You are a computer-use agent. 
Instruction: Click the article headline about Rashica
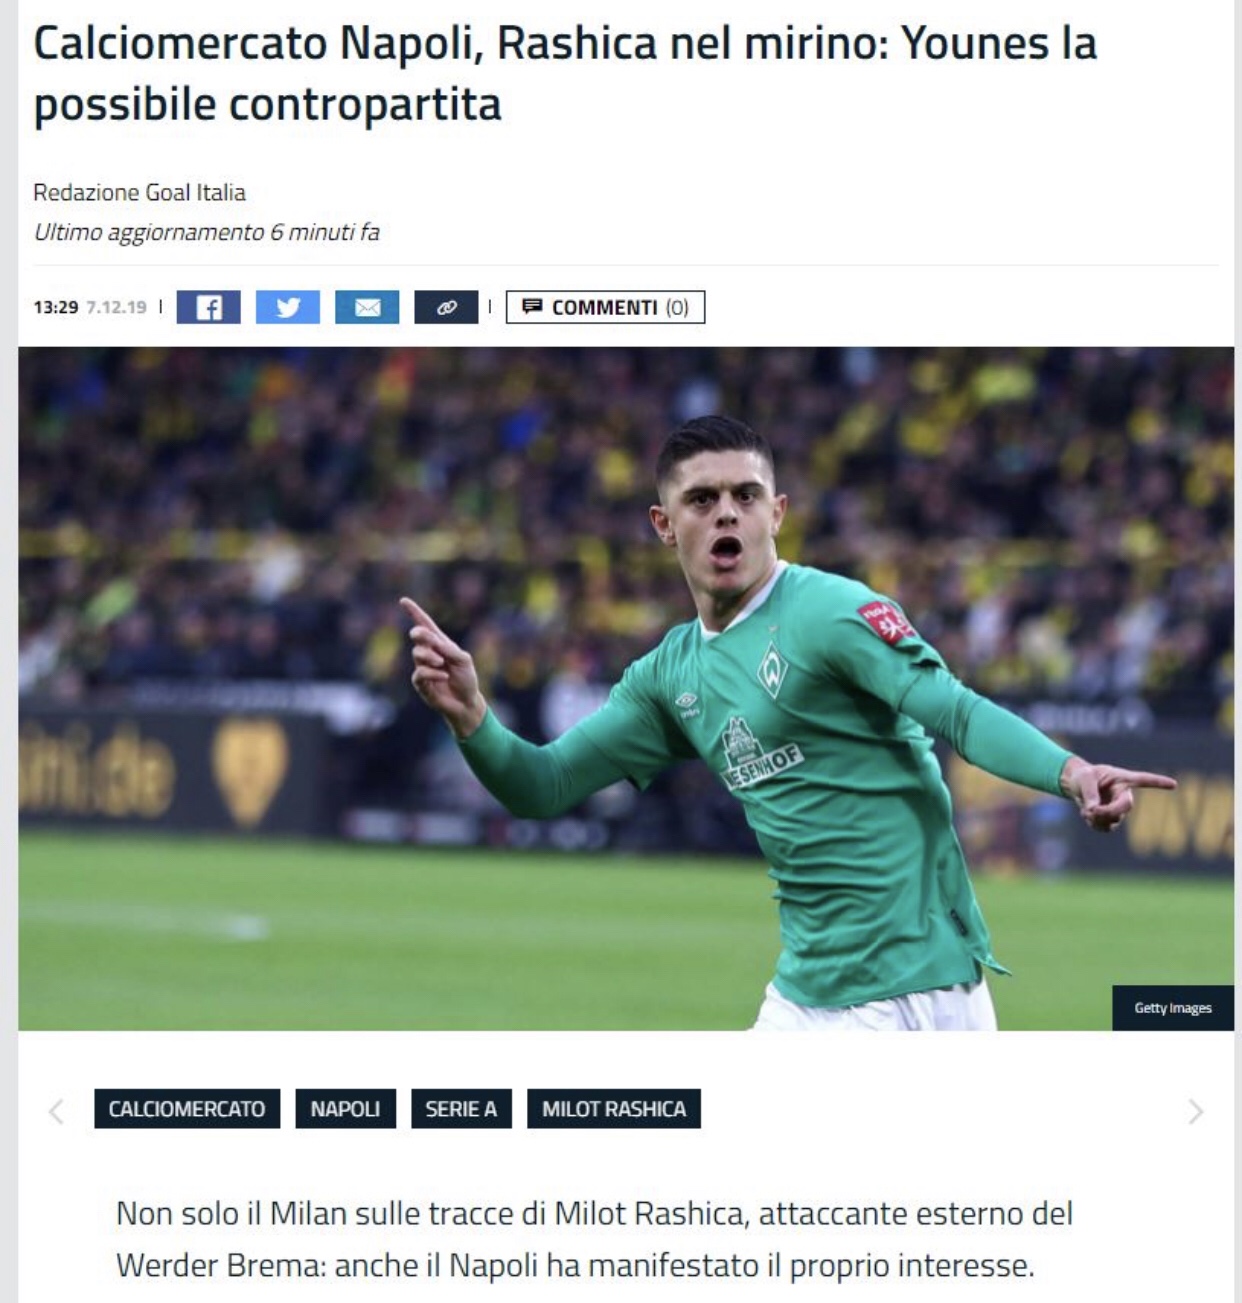565,74
